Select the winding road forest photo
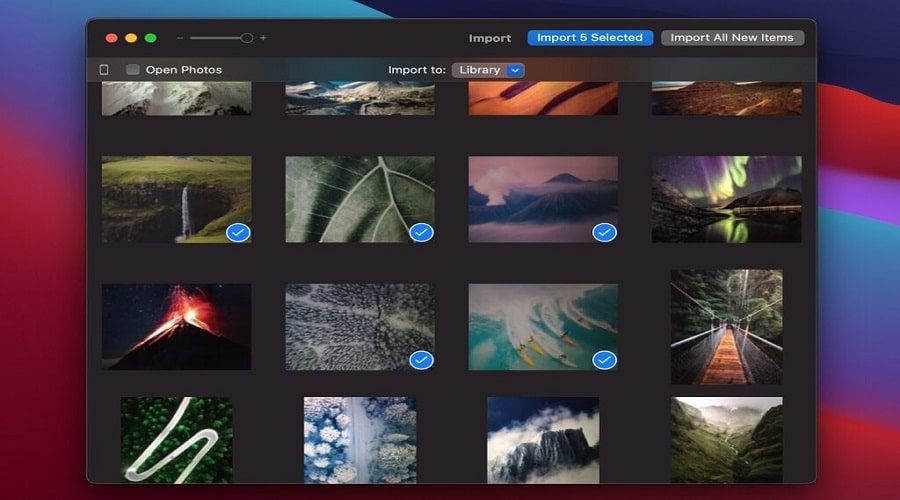This screenshot has width=900, height=500. [177, 440]
